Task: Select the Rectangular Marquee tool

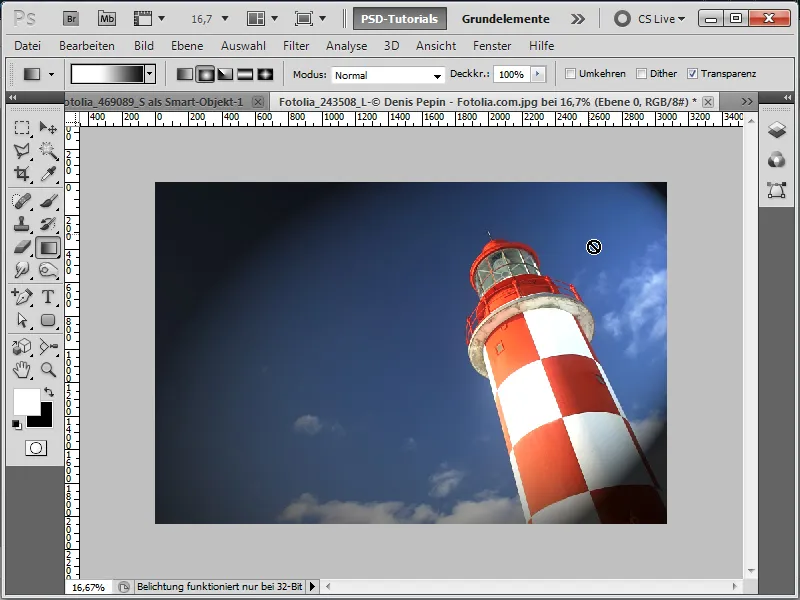Action: (x=21, y=127)
